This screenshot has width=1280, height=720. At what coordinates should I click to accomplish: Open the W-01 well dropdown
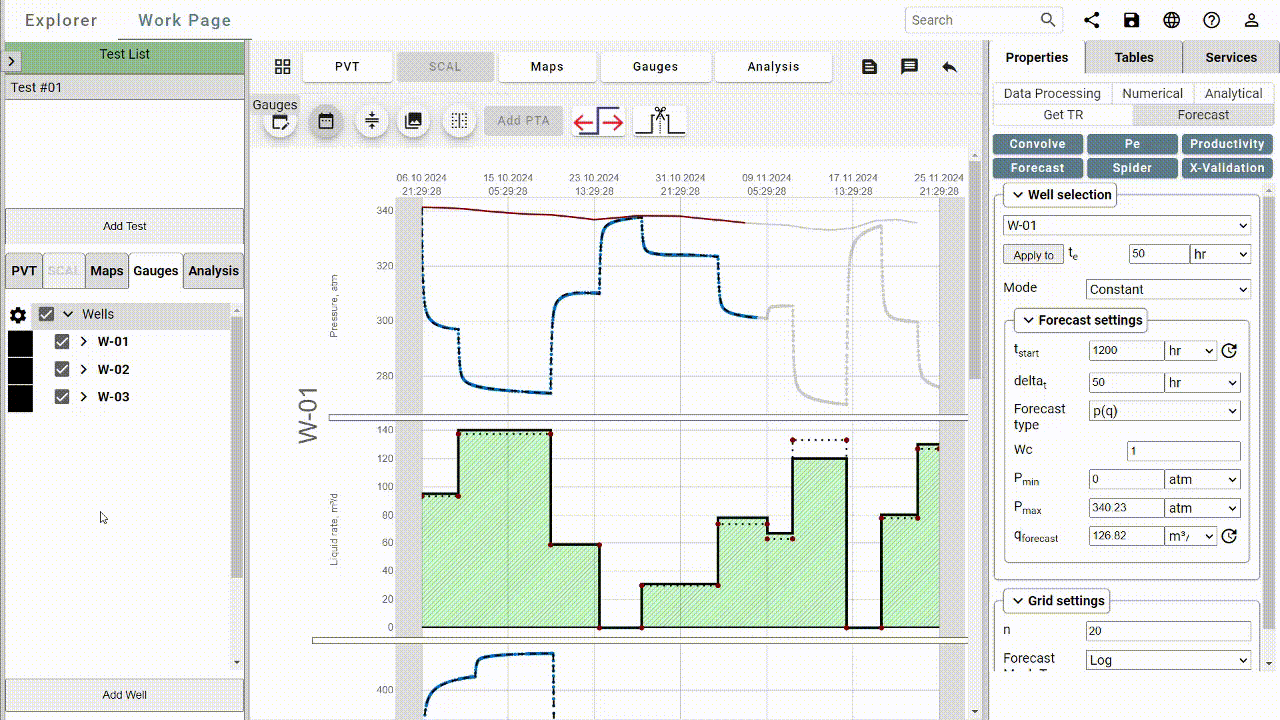coord(1127,226)
